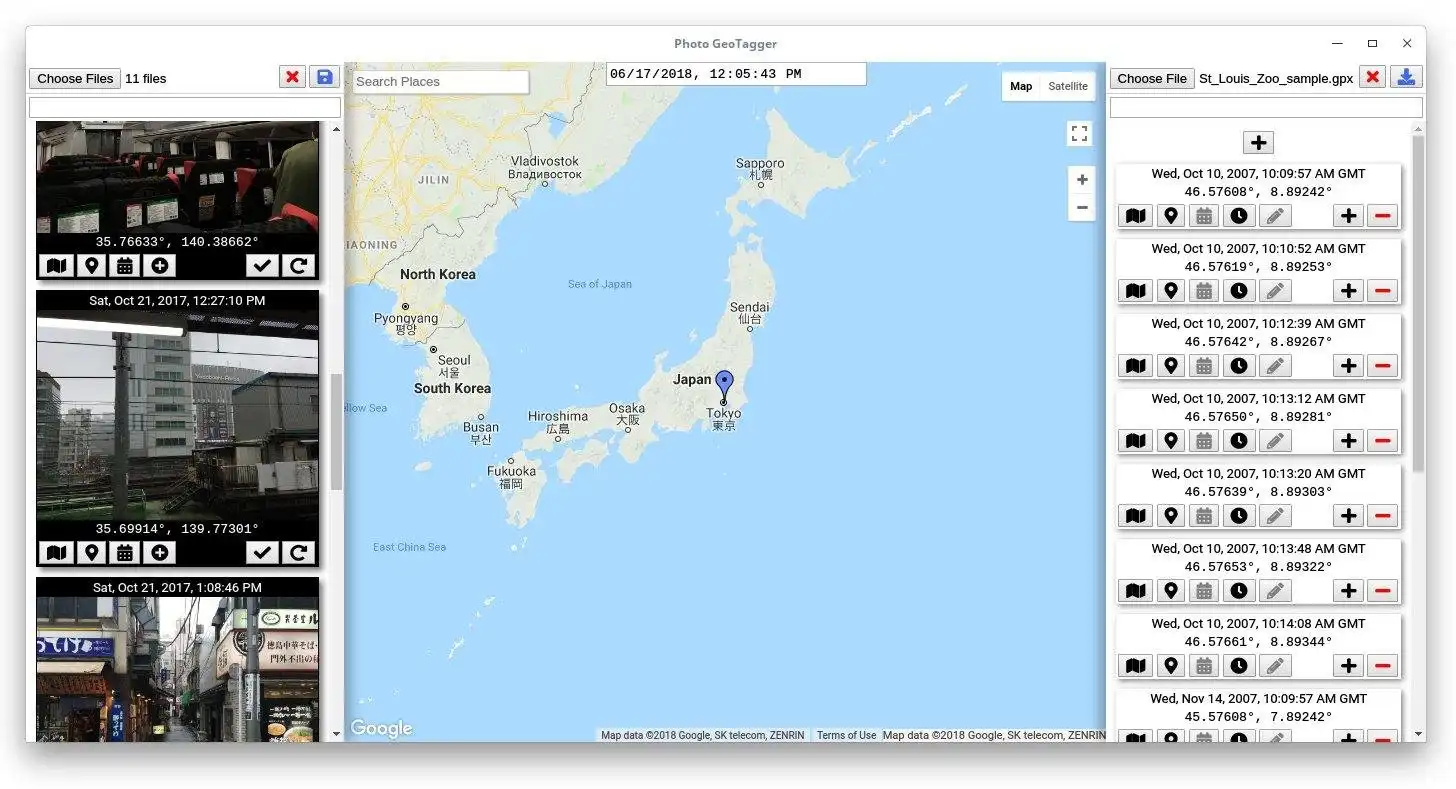Click the circular arrow icon on the 12:27:10 PM photo card
Viewport: 1456px width, 789px height.
click(298, 552)
